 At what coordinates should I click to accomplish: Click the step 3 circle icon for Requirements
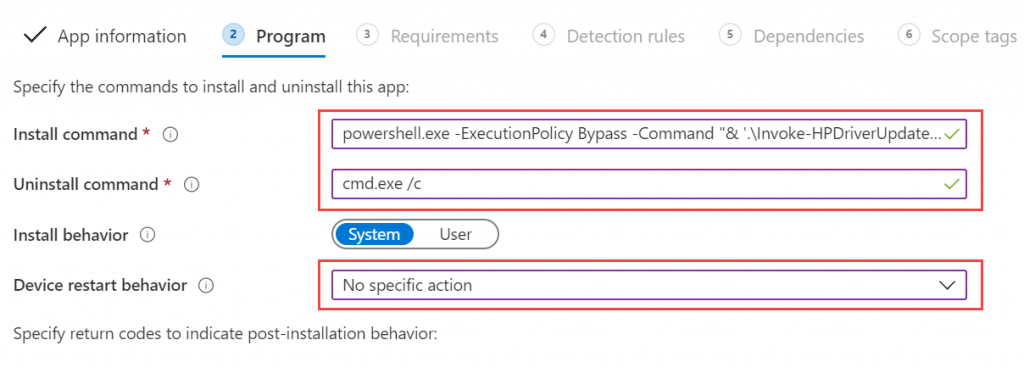tap(368, 35)
